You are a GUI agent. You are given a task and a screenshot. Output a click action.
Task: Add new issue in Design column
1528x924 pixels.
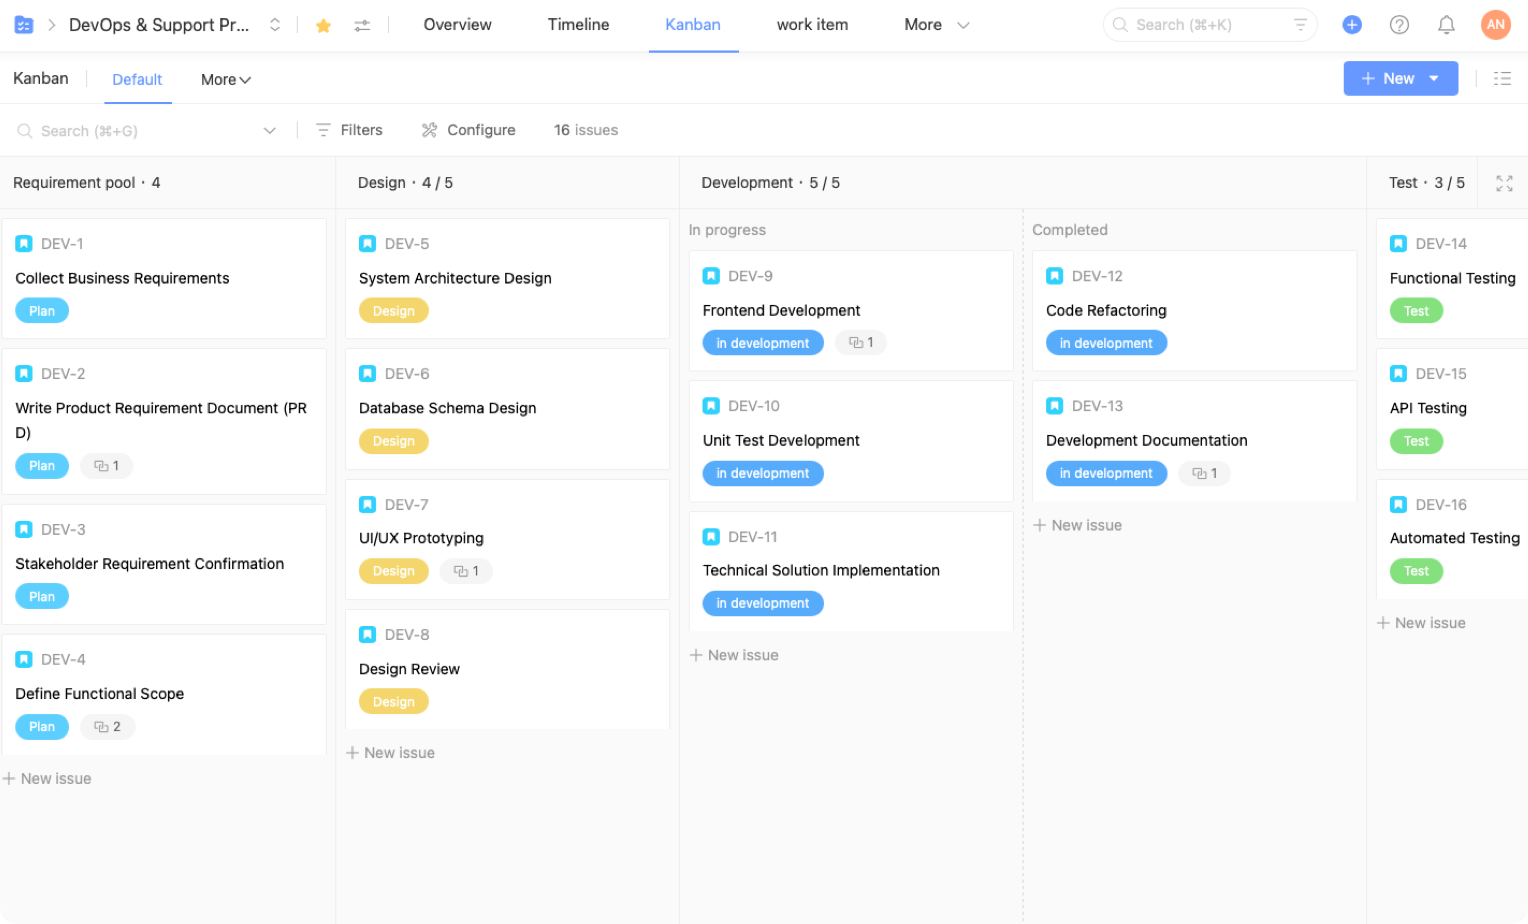coord(390,753)
